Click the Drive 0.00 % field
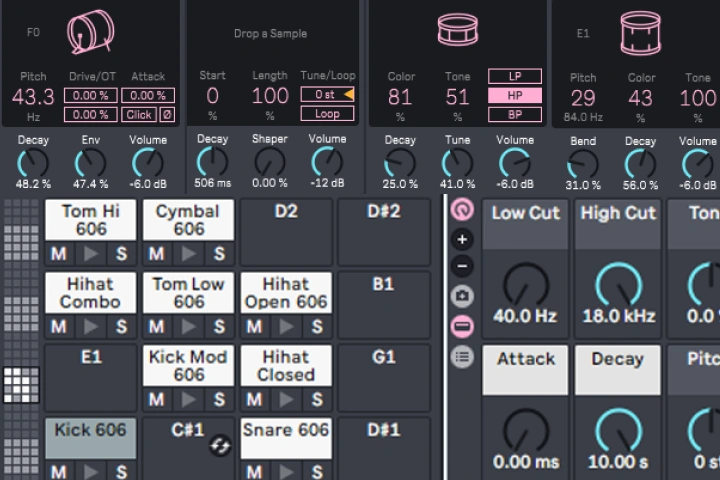The image size is (720, 480). 90,96
